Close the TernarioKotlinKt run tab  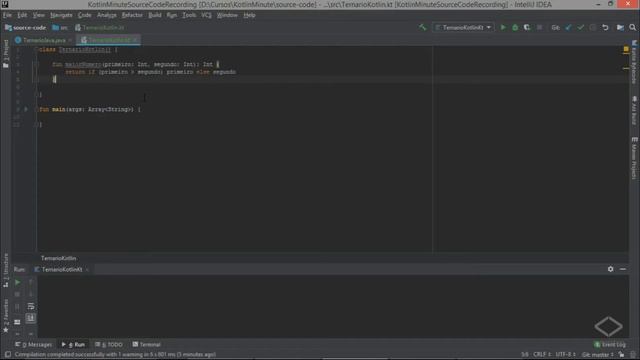coord(87,270)
